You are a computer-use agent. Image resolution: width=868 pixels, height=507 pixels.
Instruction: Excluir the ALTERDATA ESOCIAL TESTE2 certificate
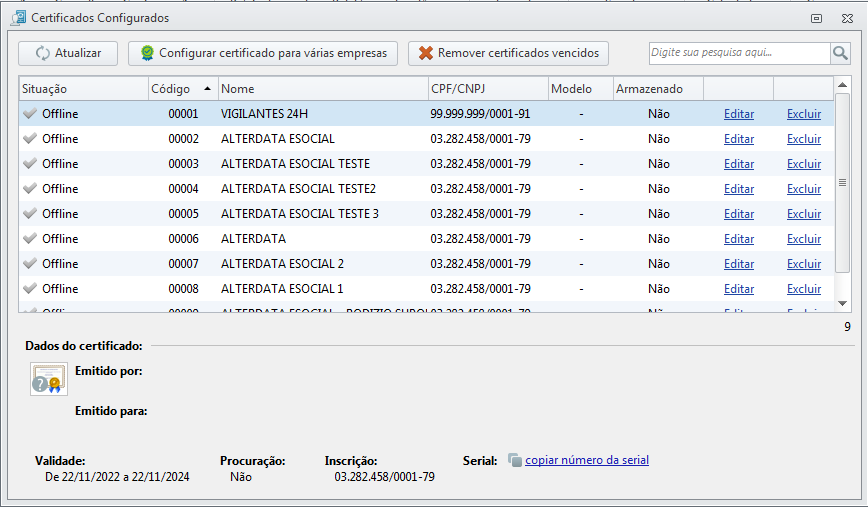(x=804, y=189)
